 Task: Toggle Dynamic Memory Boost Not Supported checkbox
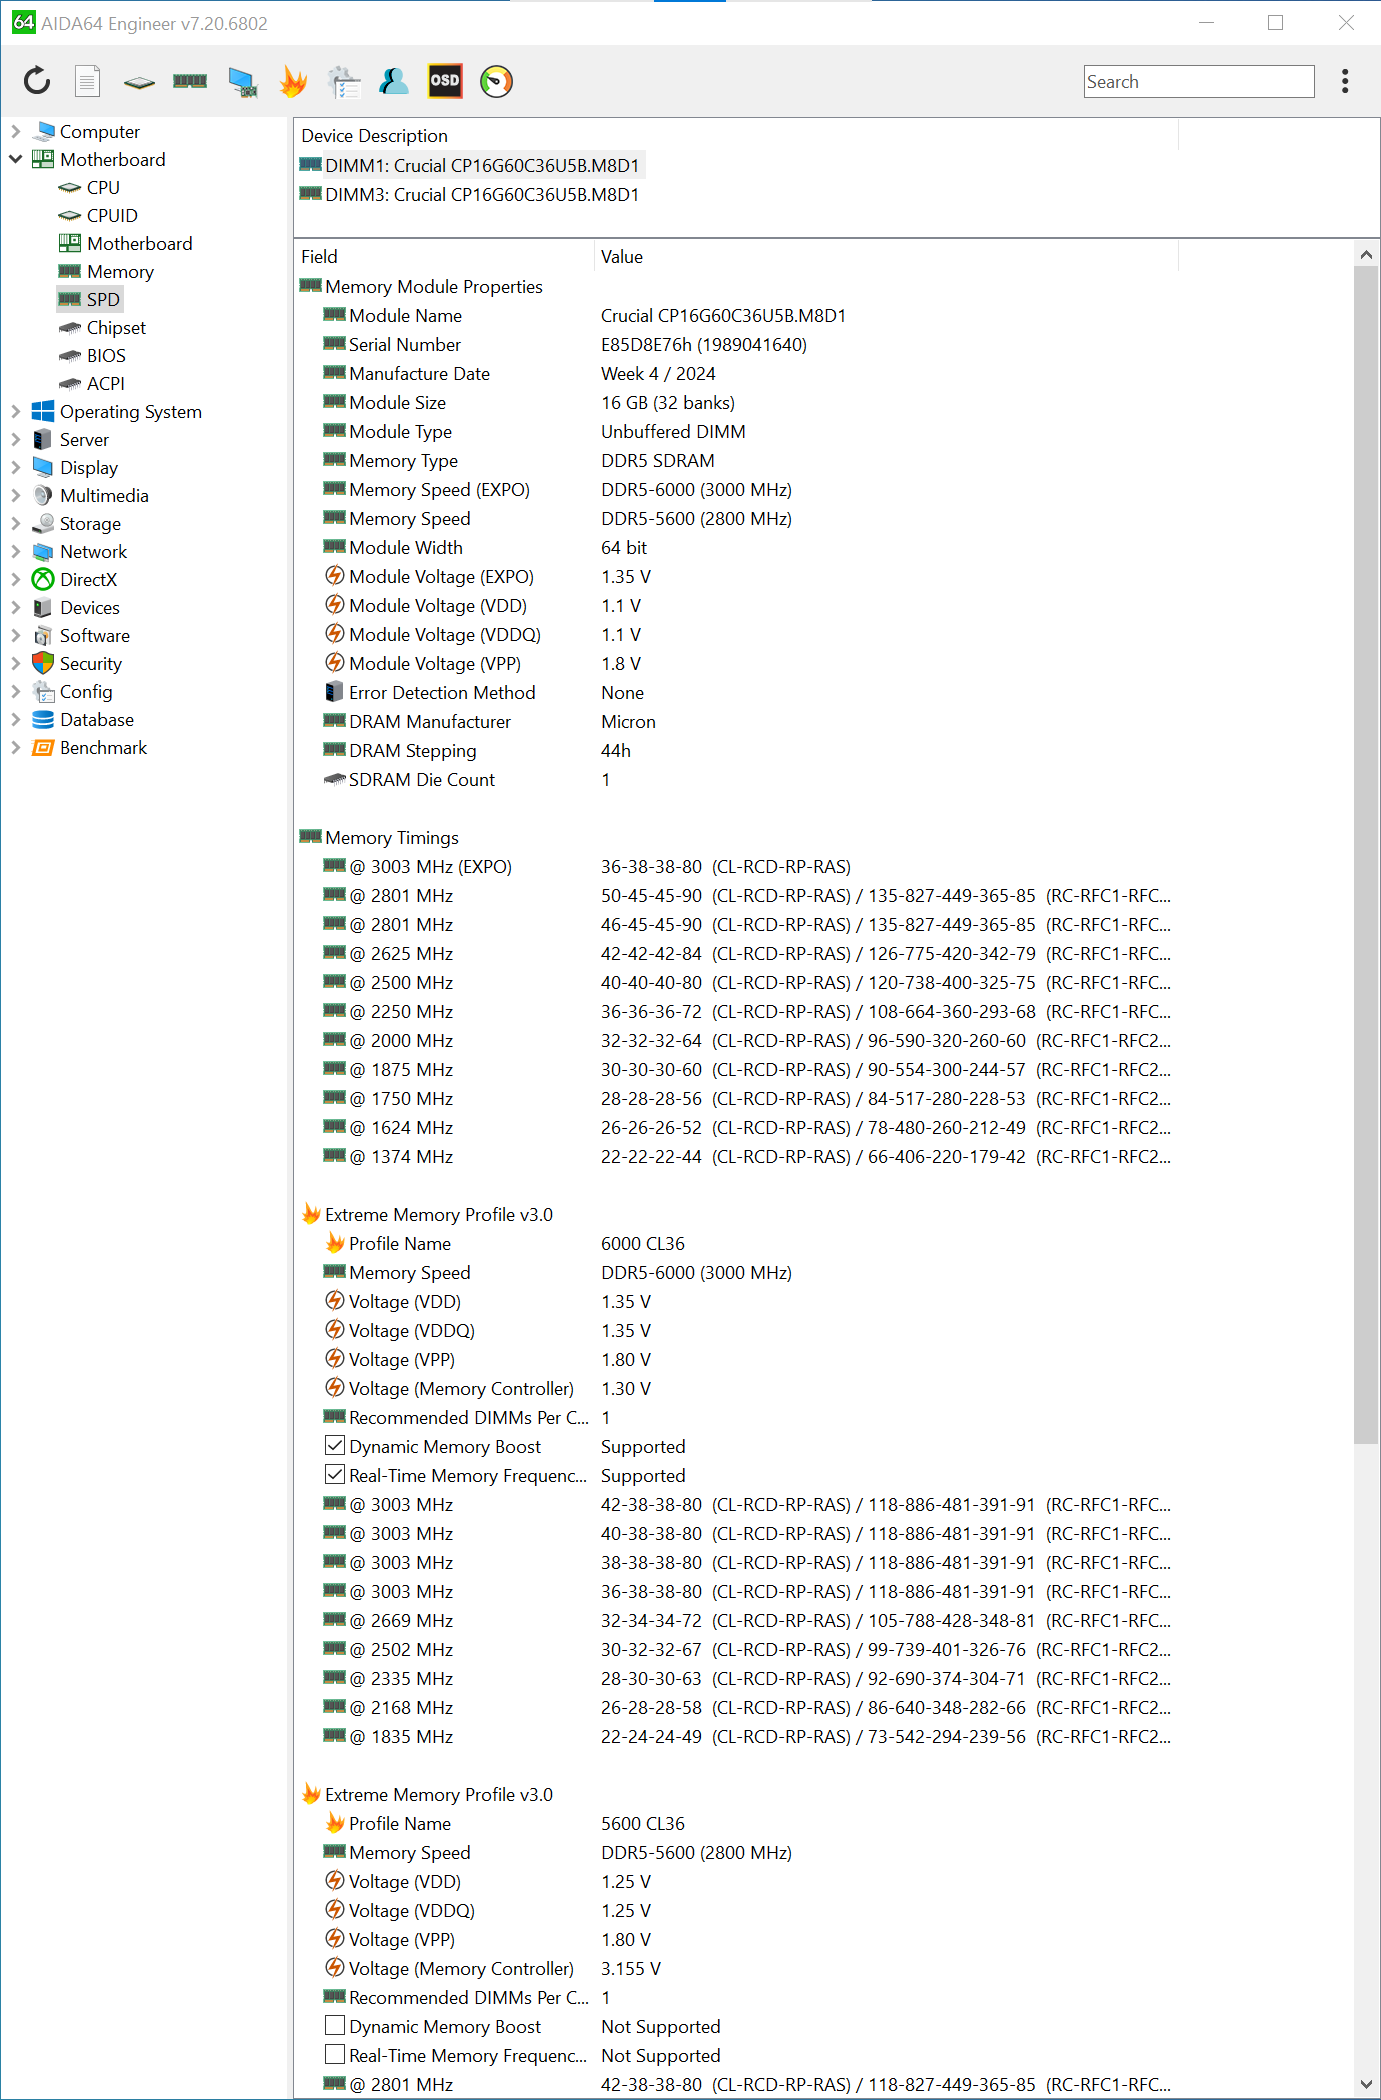(x=335, y=2026)
